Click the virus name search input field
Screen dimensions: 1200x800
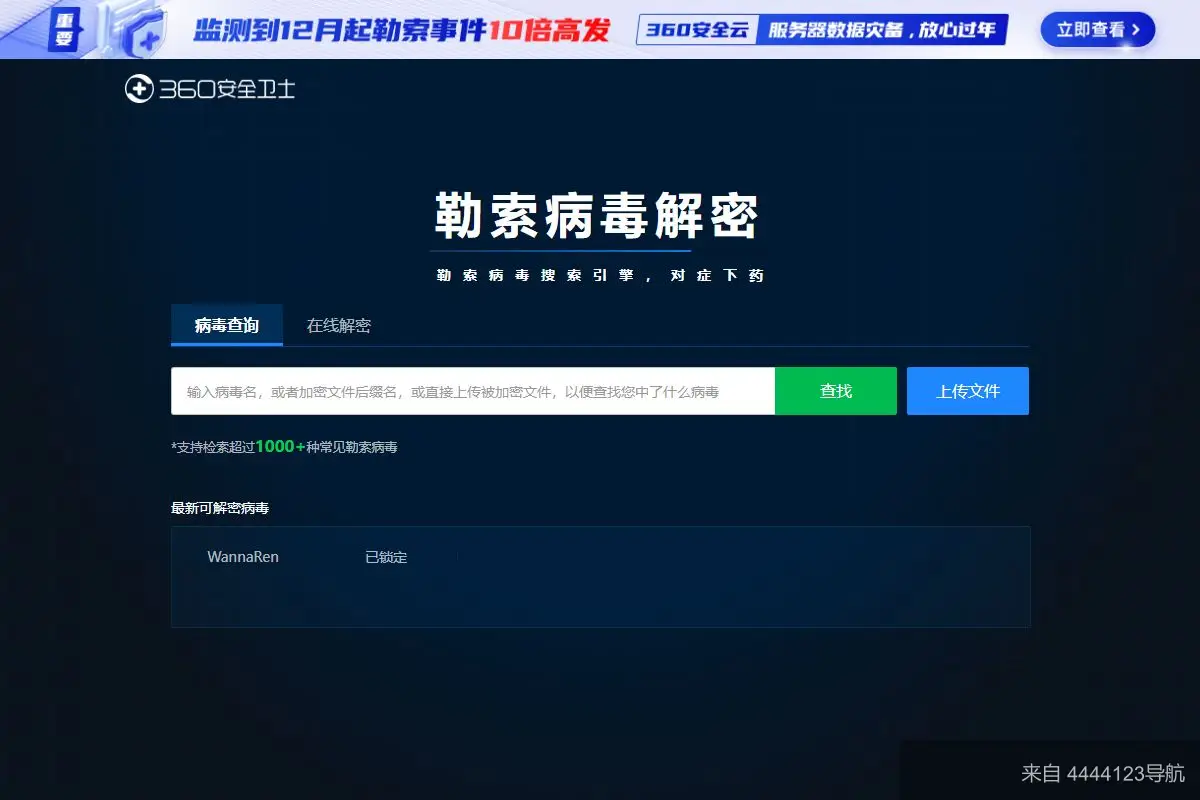click(470, 391)
